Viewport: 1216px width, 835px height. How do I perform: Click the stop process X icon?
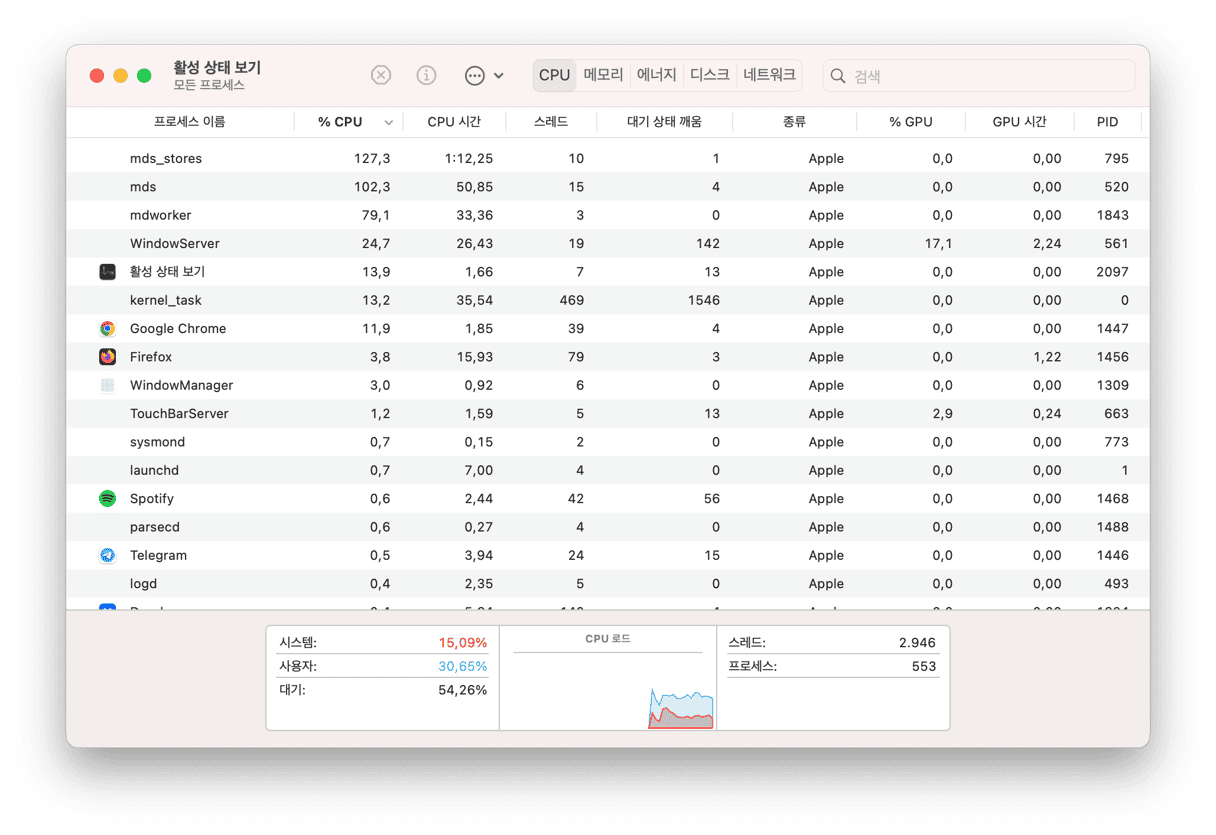tap(381, 75)
